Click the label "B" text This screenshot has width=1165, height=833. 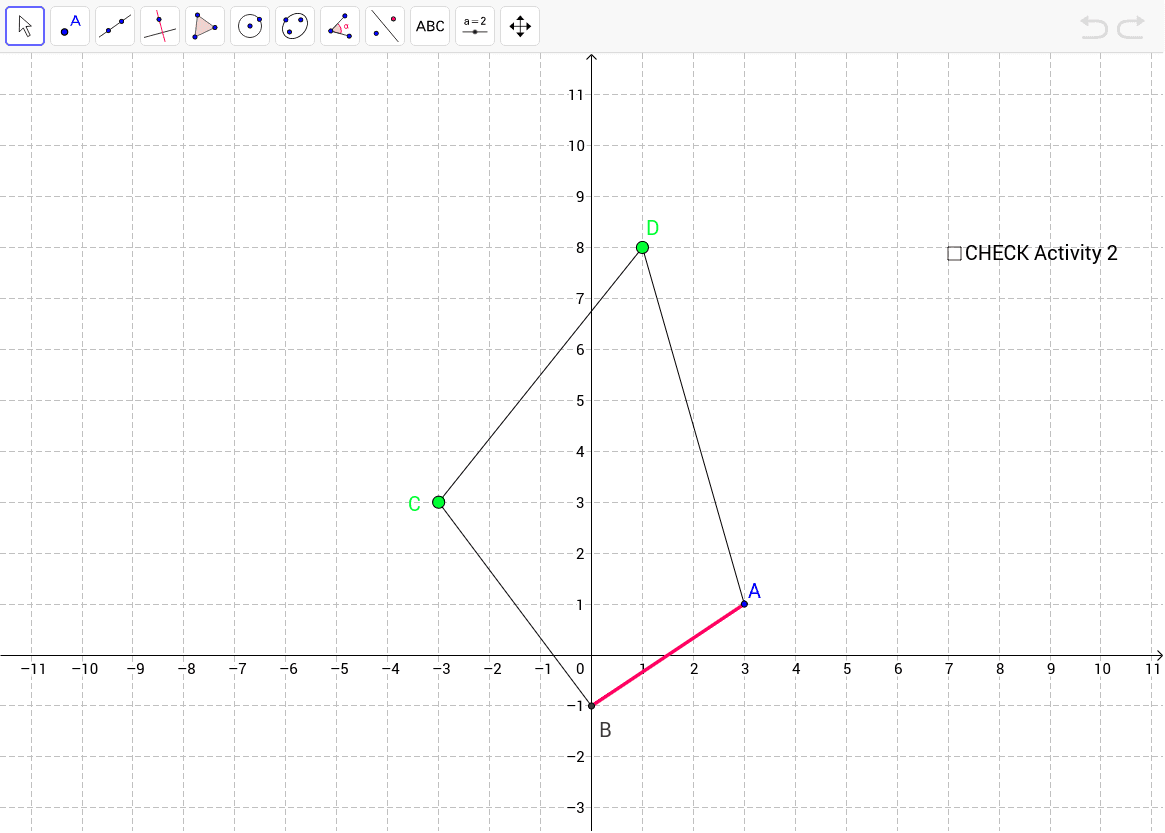click(x=606, y=730)
